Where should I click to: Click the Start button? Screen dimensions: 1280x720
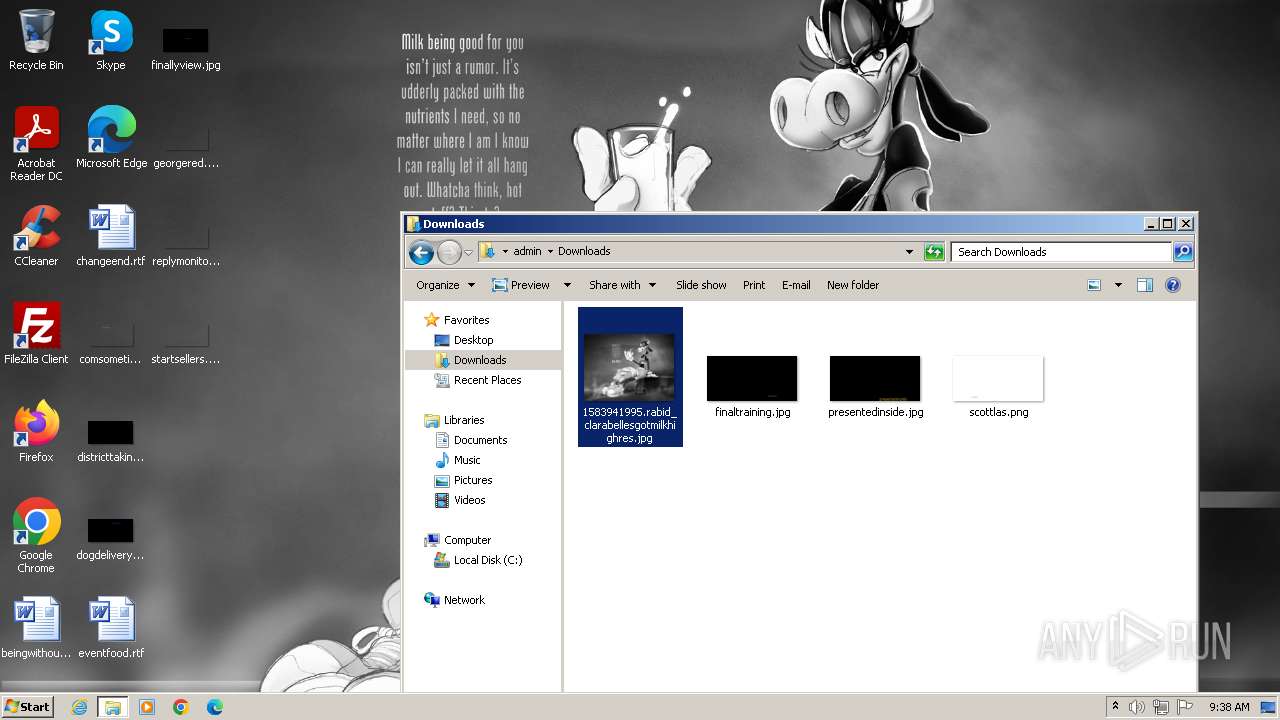(x=27, y=707)
